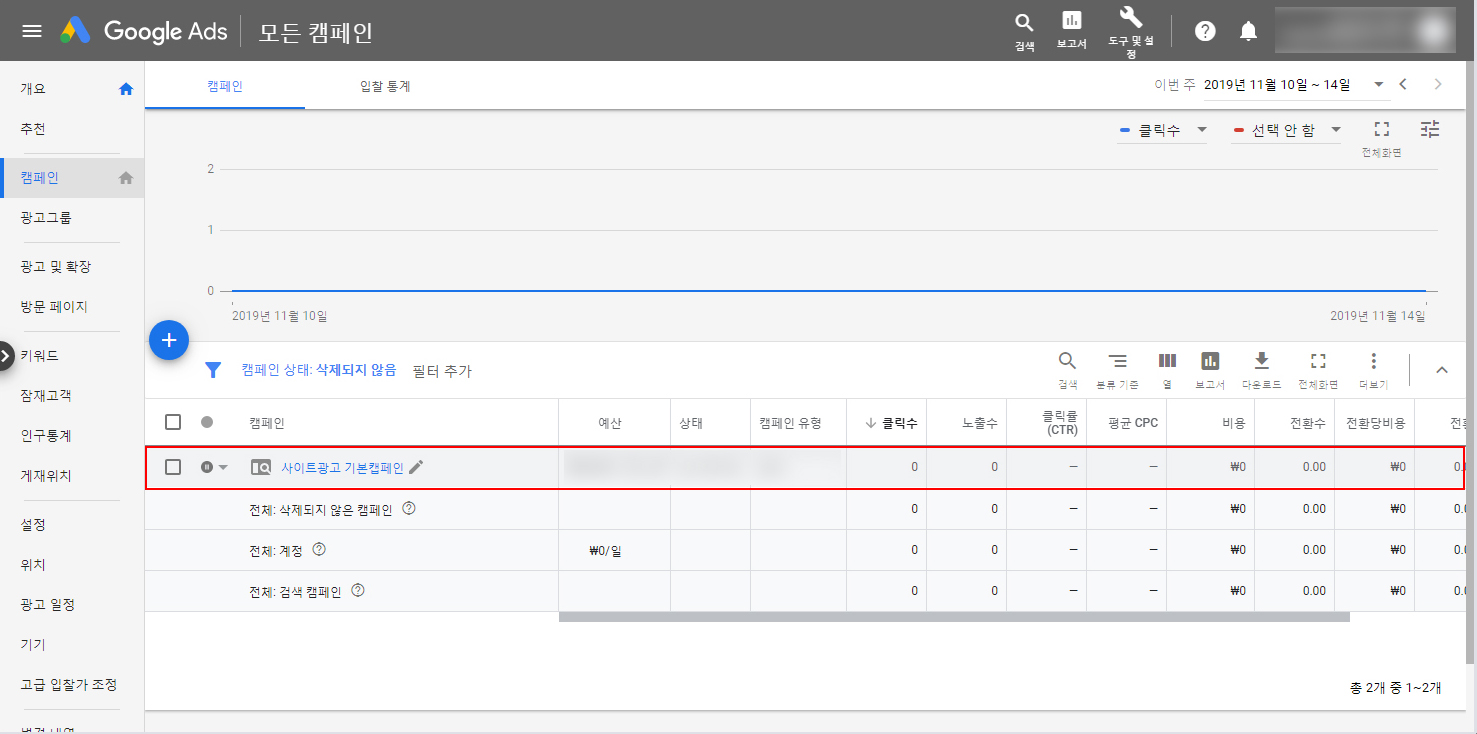Select 광고그룹 in the left sidebar
Viewport: 1477px width, 734px height.
click(x=46, y=217)
